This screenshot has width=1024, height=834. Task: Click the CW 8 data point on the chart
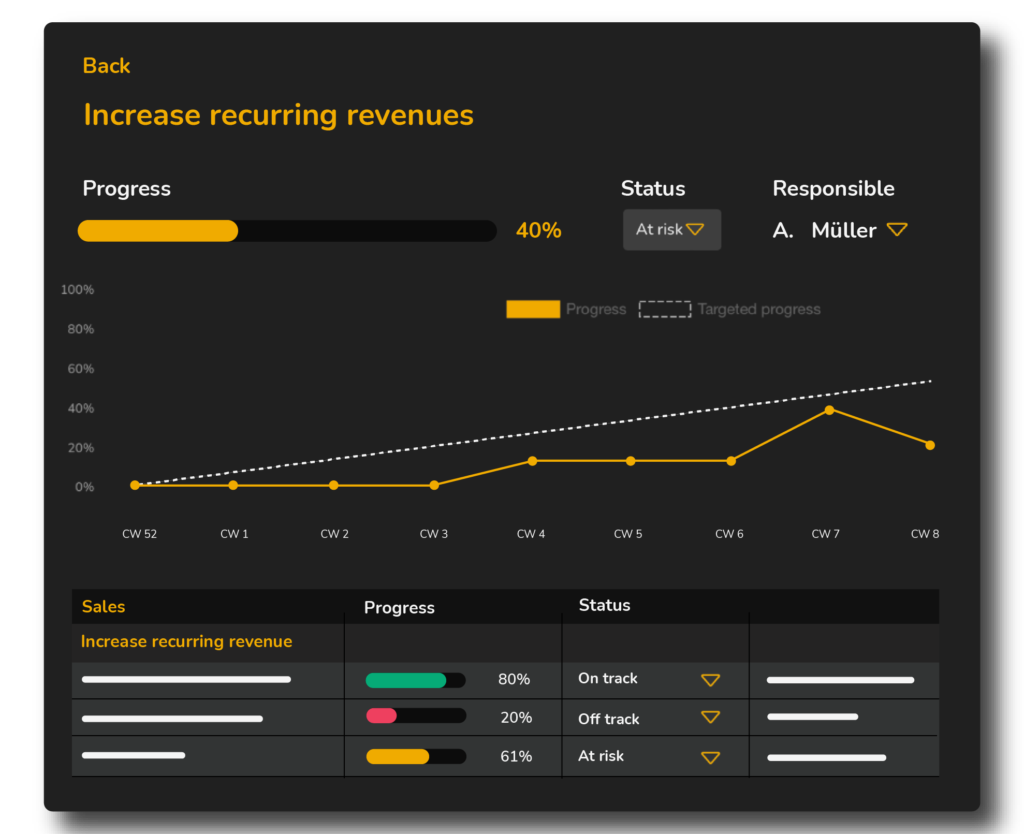929,444
